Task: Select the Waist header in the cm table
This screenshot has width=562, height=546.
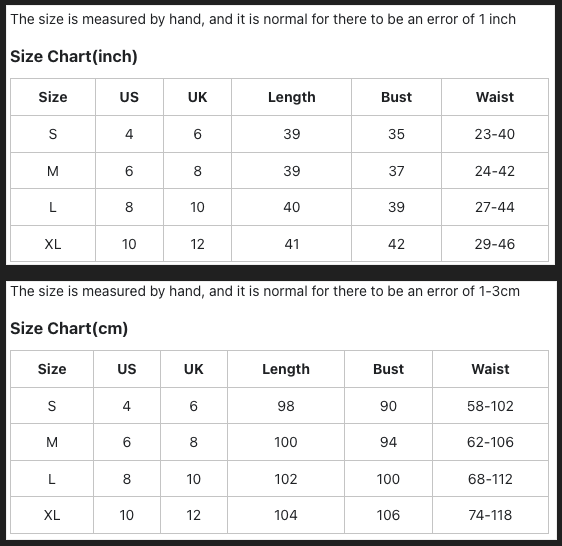Action: click(490, 369)
